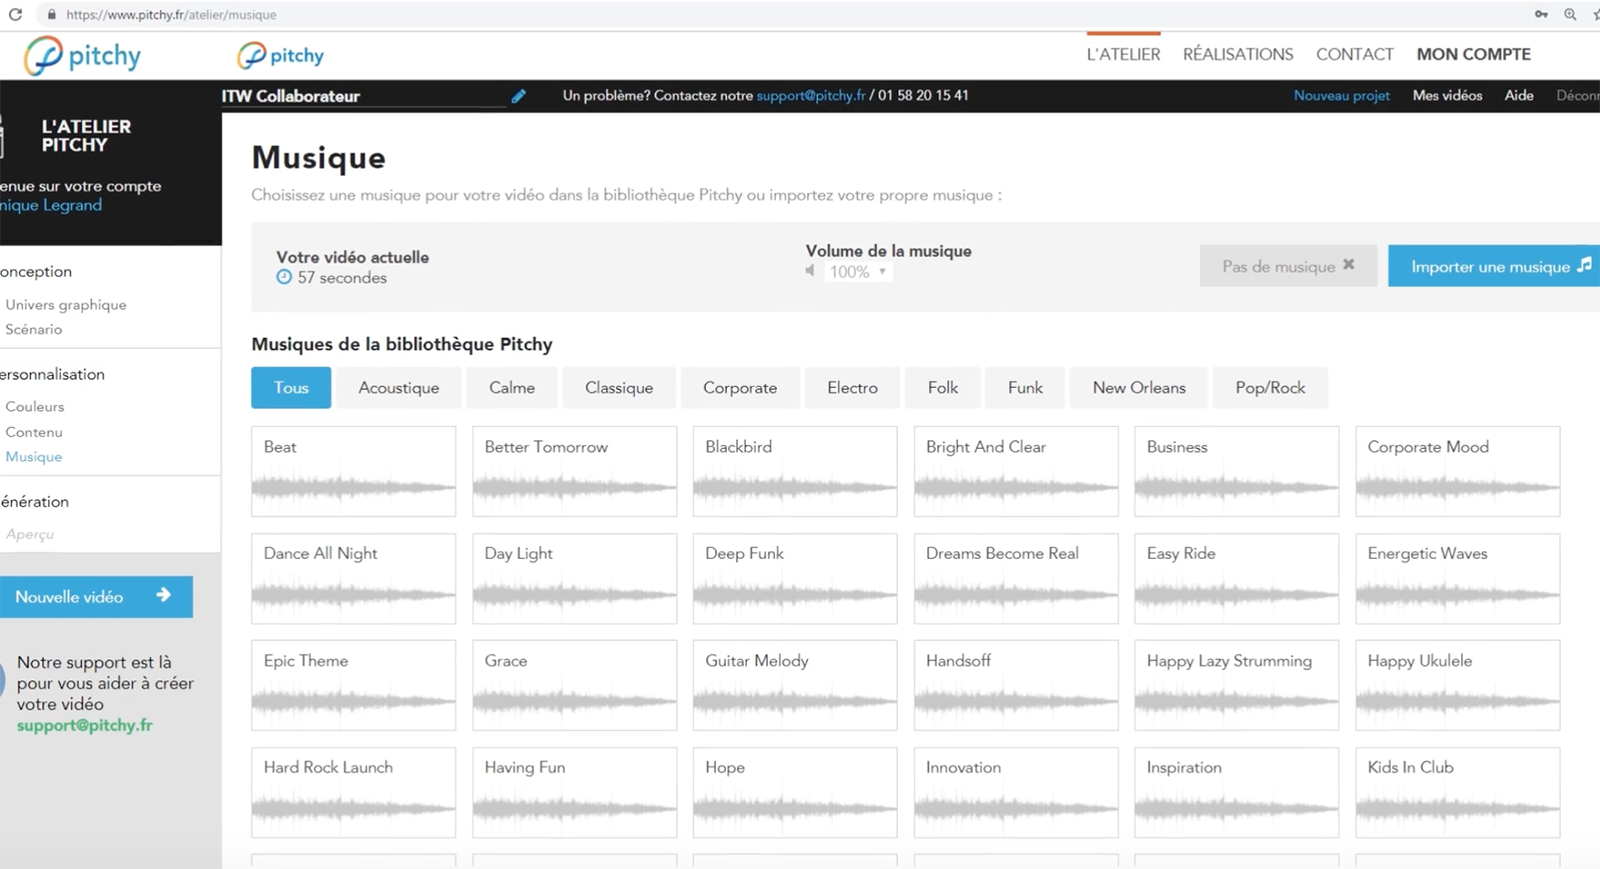The image size is (1600, 869).
Task: Open Aide link in black bar
Action: click(1519, 95)
